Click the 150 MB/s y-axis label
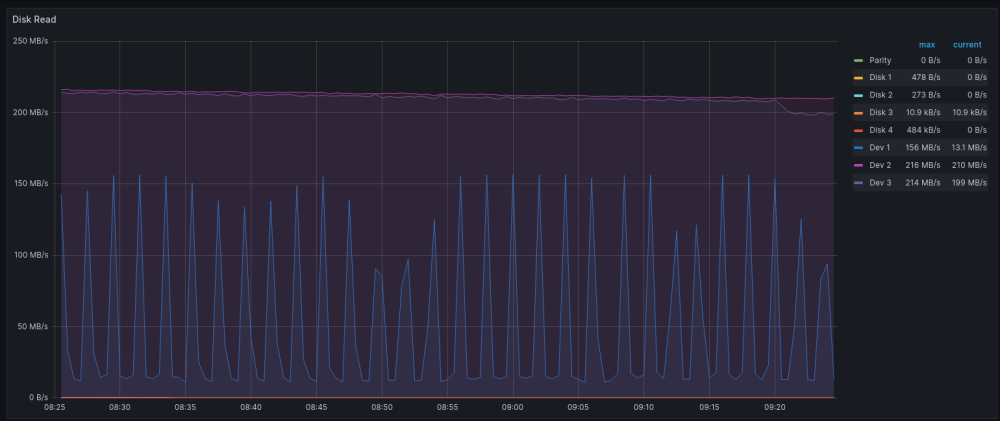Image resolution: width=1000 pixels, height=421 pixels. [x=31, y=184]
